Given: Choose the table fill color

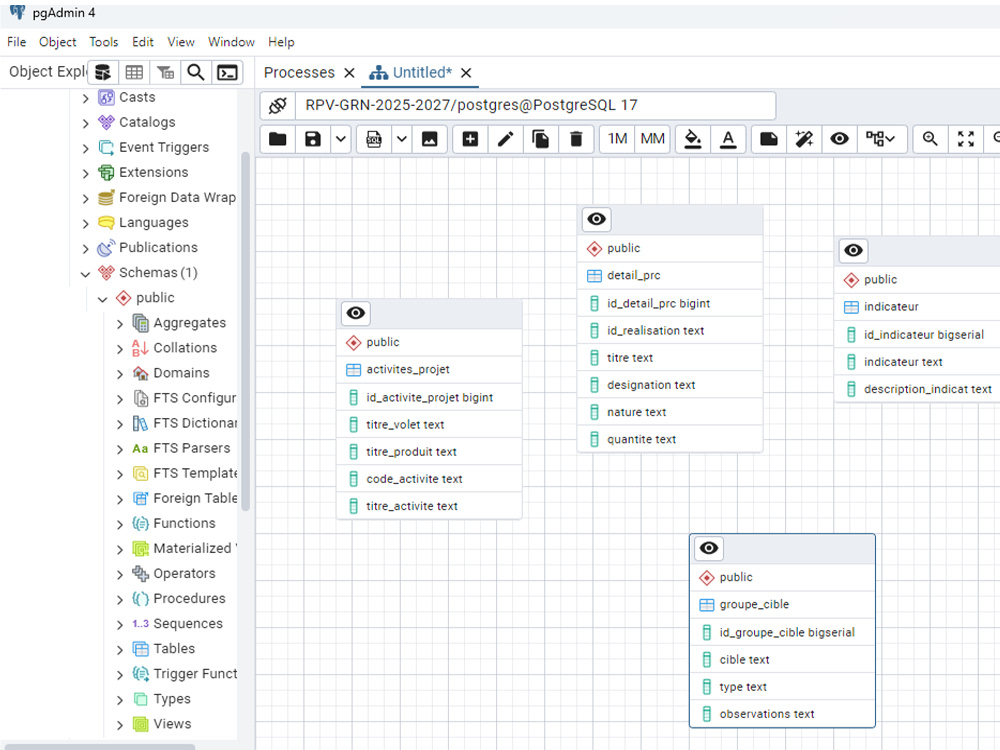Looking at the screenshot, I should pyautogui.click(x=693, y=139).
